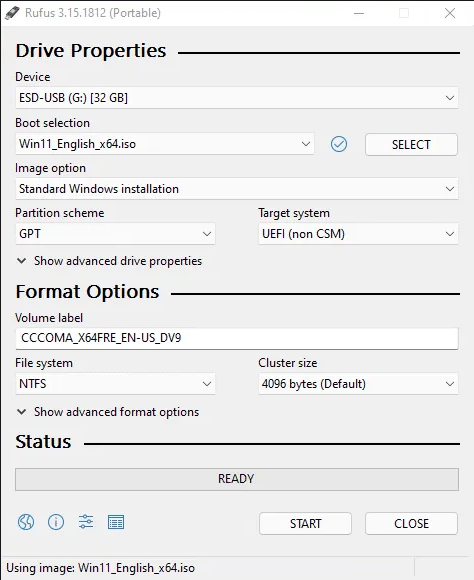Screen dimensions: 474x580
Task: Expand Show advanced drive properties
Action: point(110,261)
